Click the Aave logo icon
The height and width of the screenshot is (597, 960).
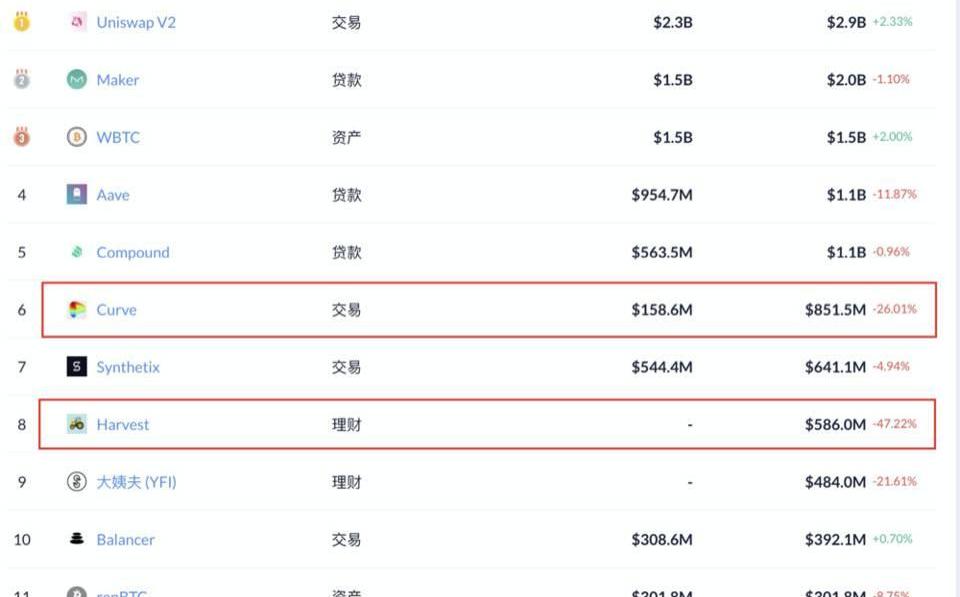[77, 195]
